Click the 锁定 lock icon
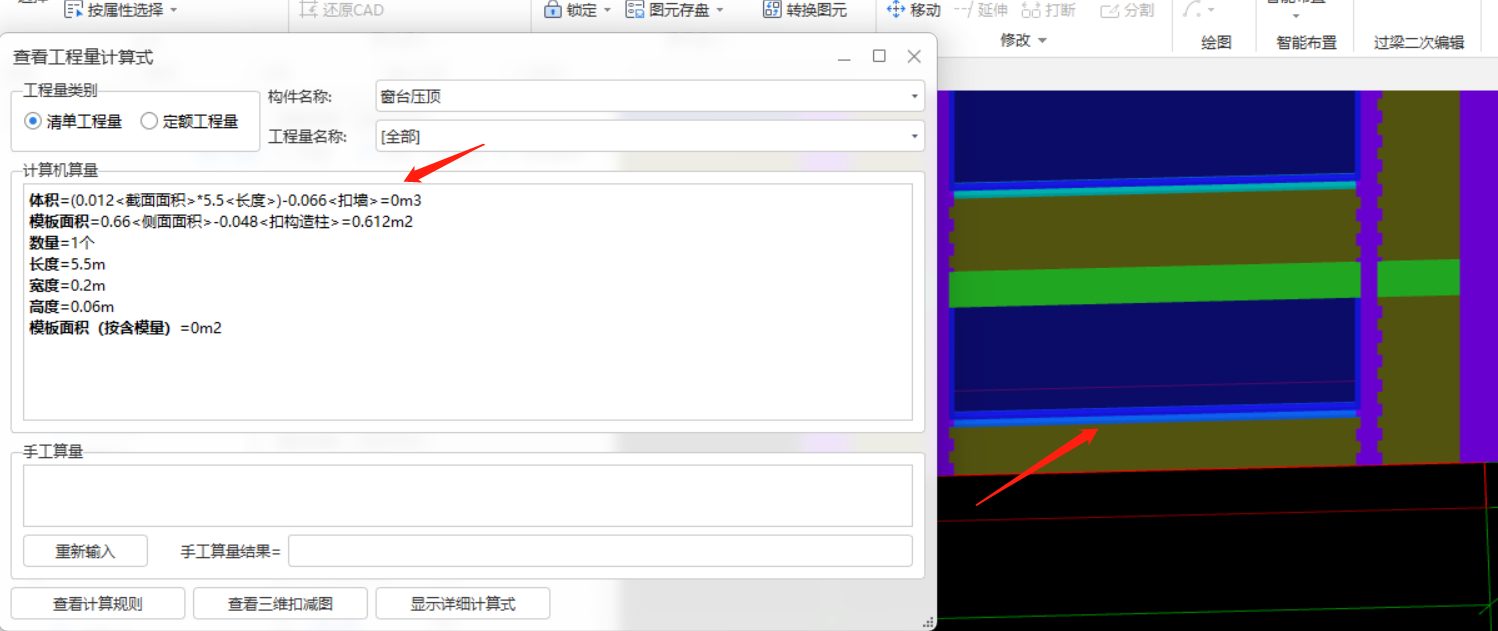 [552, 10]
